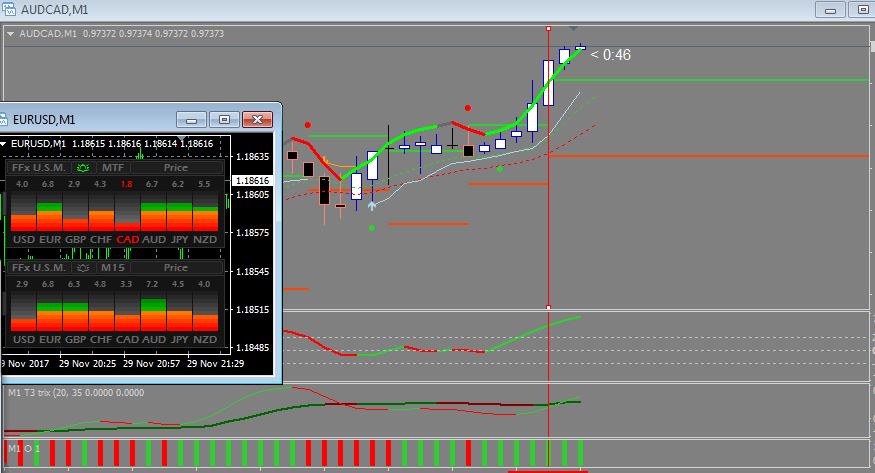
Task: Click the AUDCAD,M1 chart window icon
Action: (8, 9)
